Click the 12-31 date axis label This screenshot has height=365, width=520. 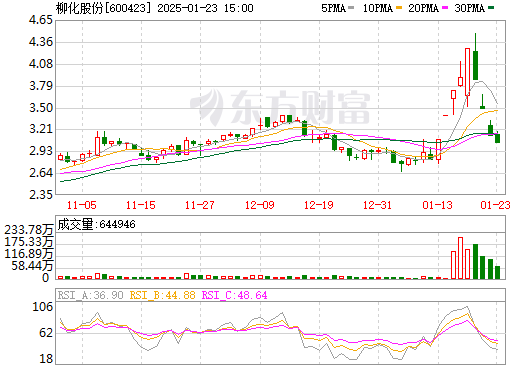pos(377,205)
